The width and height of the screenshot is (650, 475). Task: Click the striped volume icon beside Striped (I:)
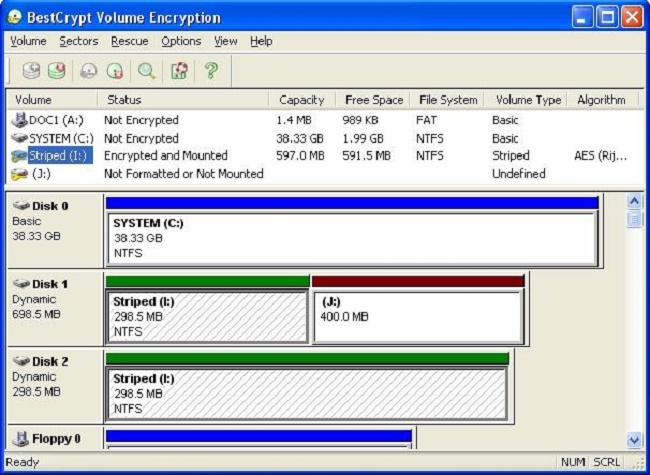click(19, 156)
